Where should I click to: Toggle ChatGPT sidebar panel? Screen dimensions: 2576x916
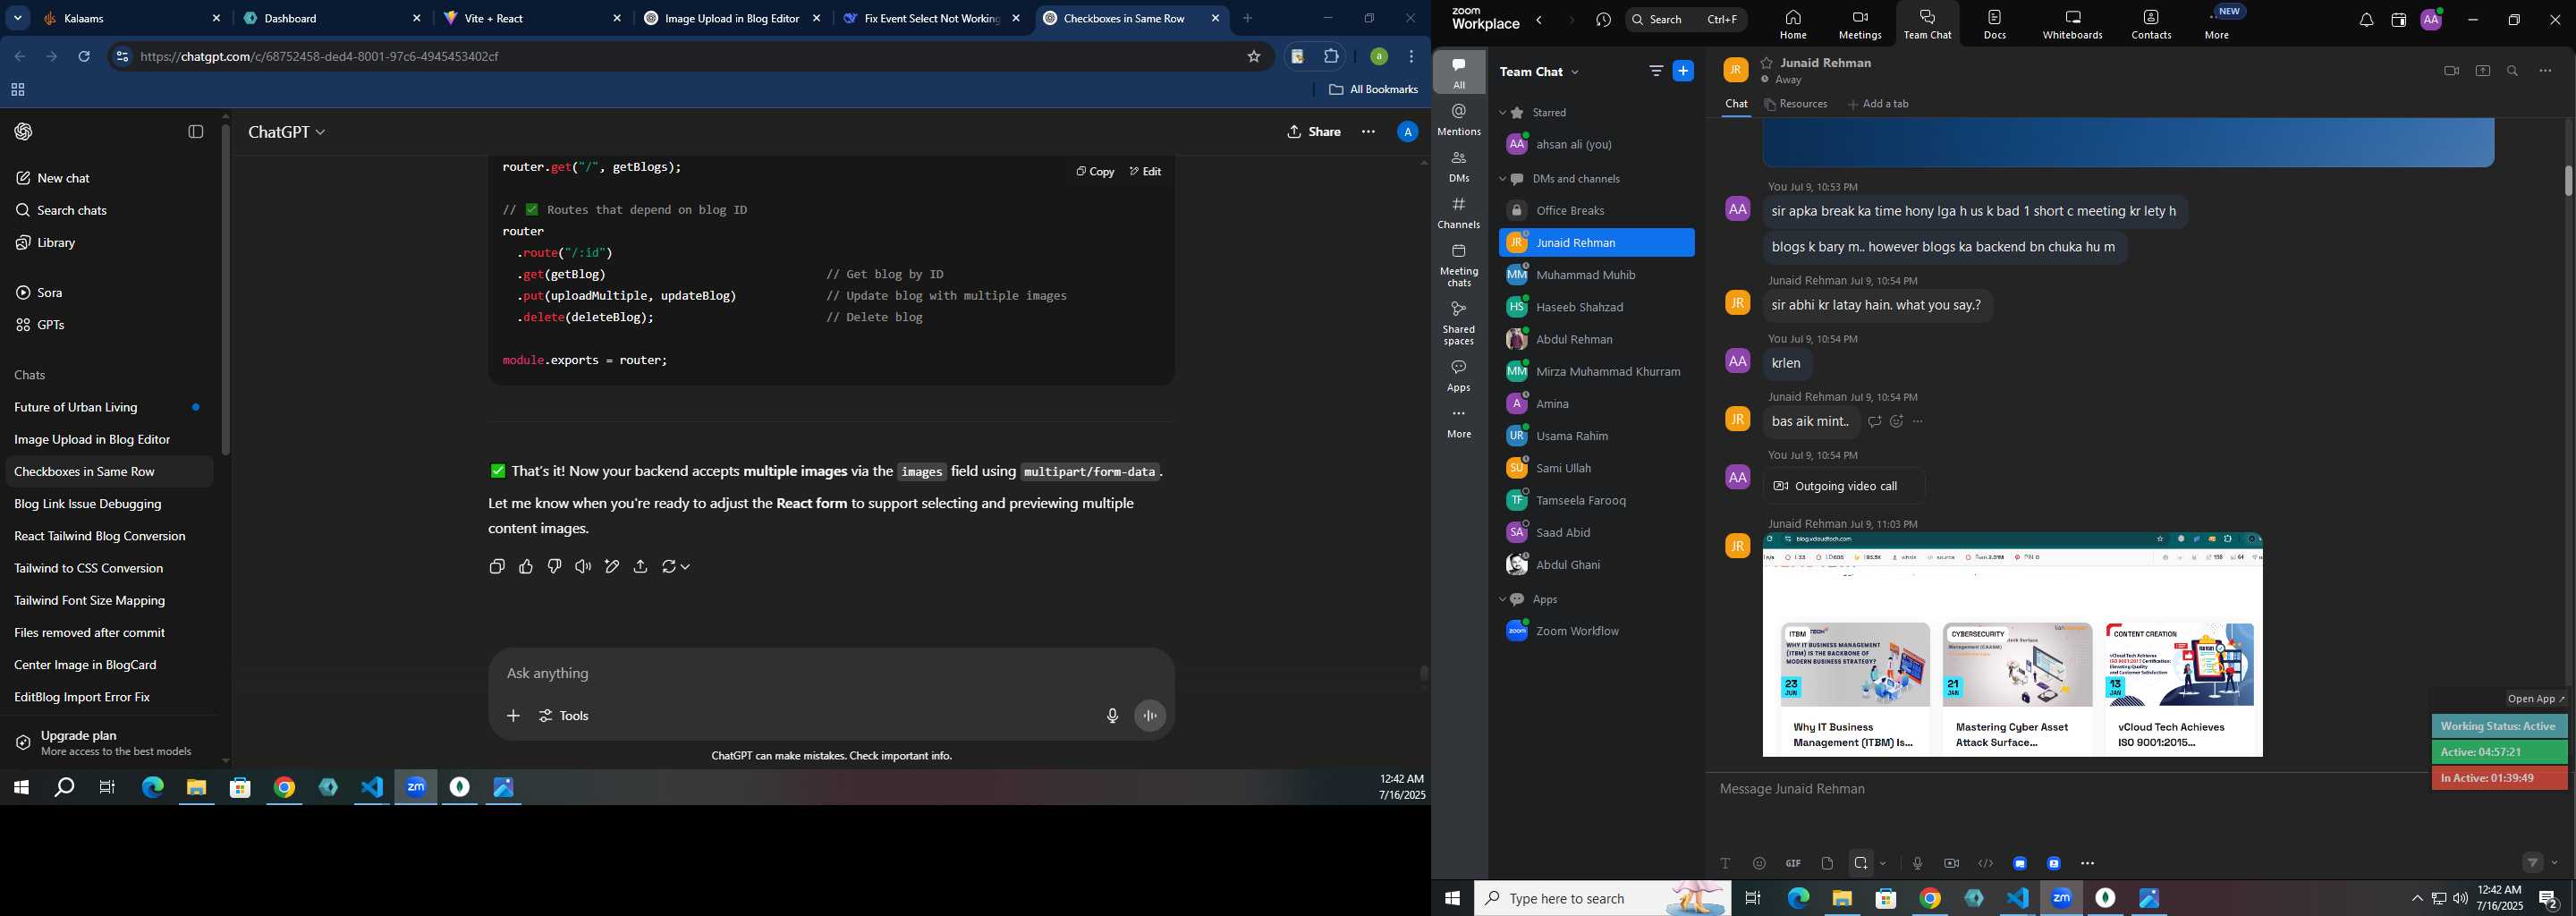tap(196, 132)
